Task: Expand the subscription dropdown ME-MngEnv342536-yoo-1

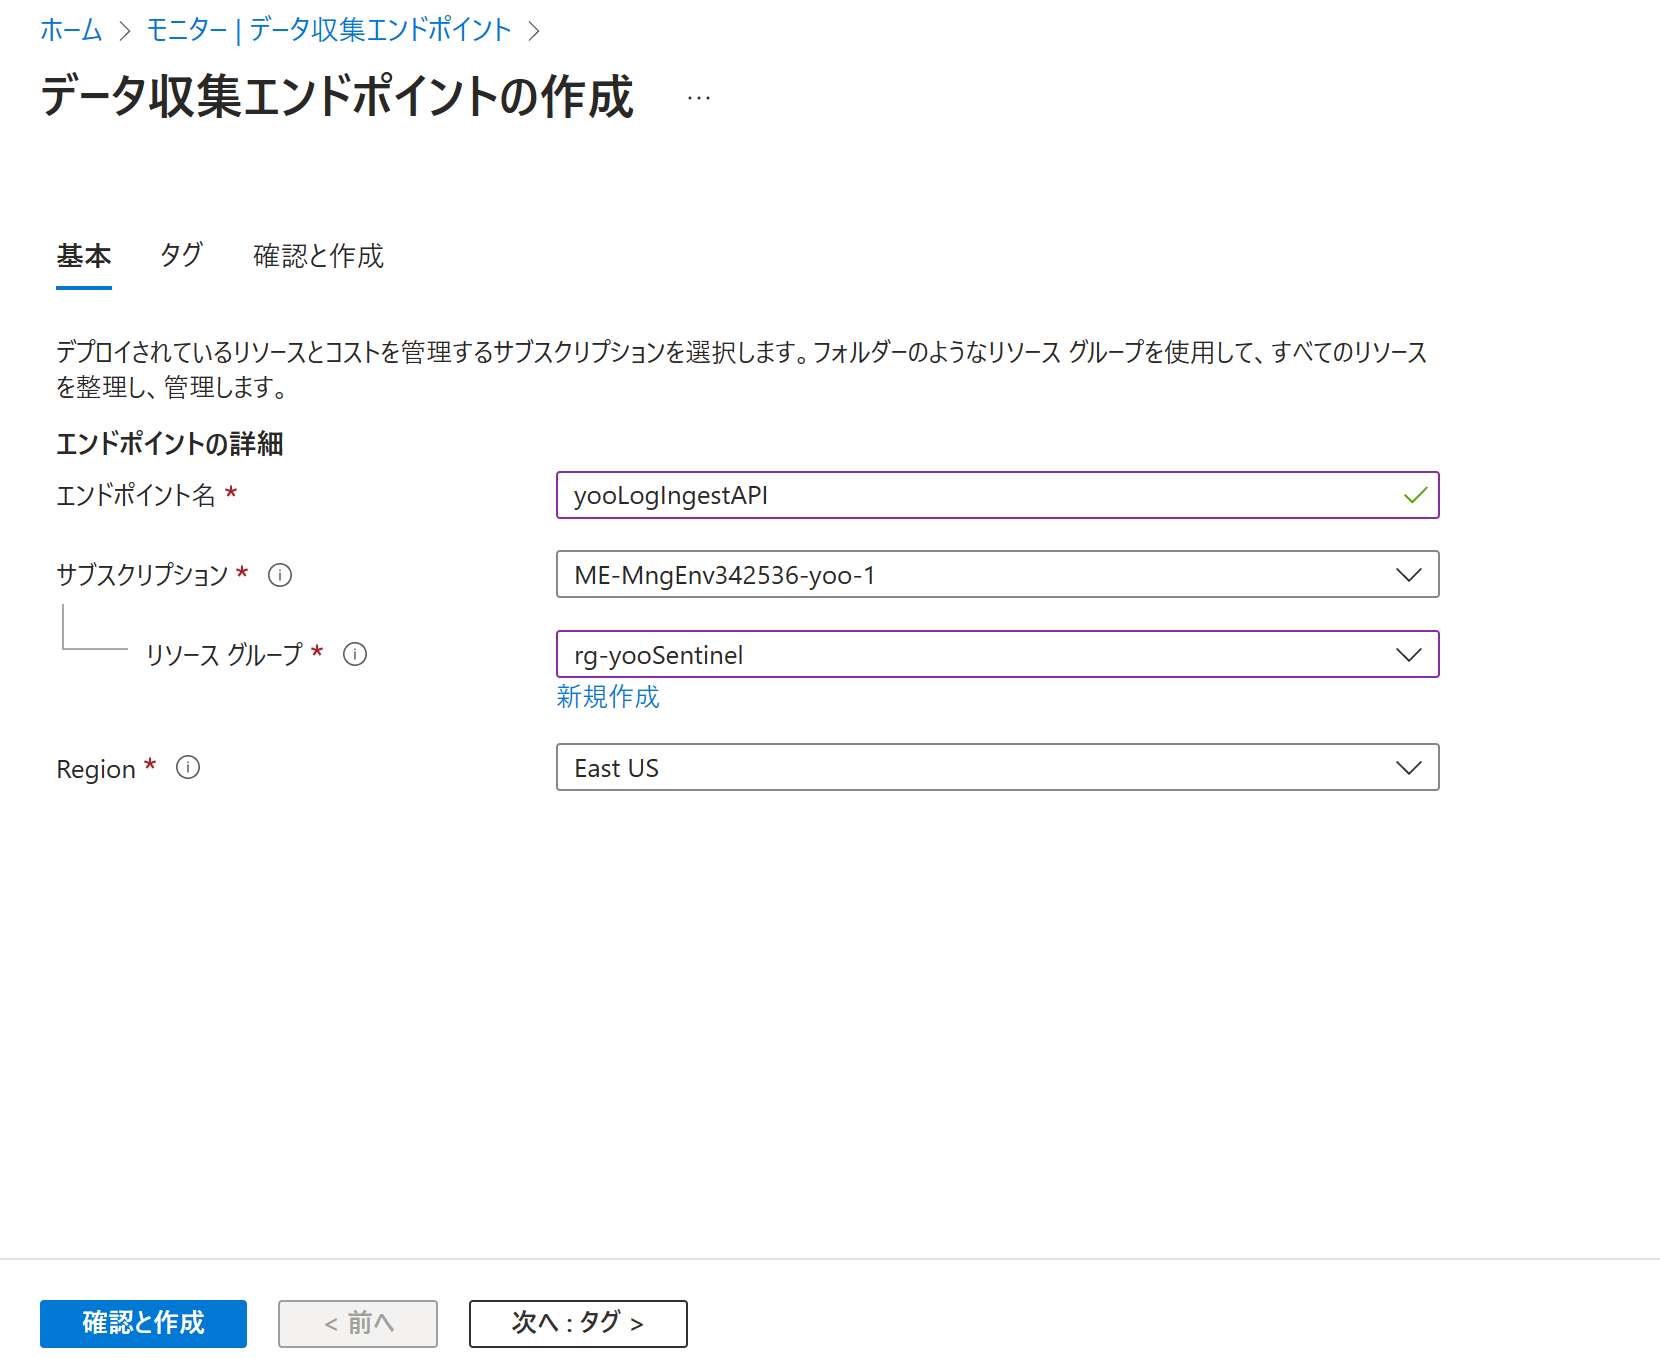Action: point(997,574)
